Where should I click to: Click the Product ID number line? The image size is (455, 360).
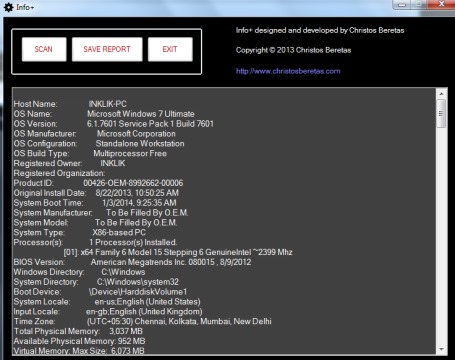98,183
